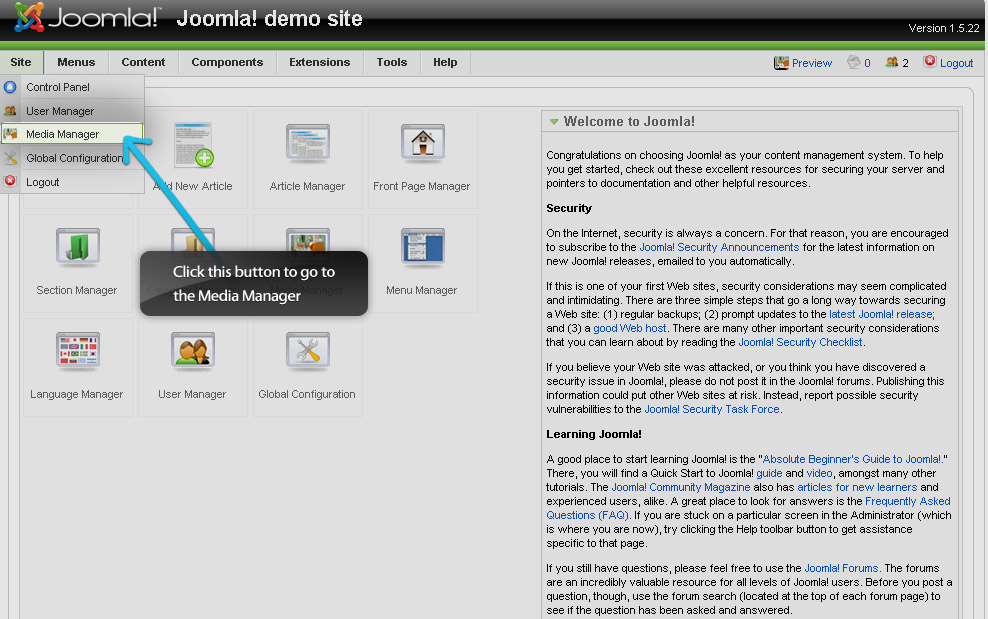Open the Help menu

(x=445, y=62)
